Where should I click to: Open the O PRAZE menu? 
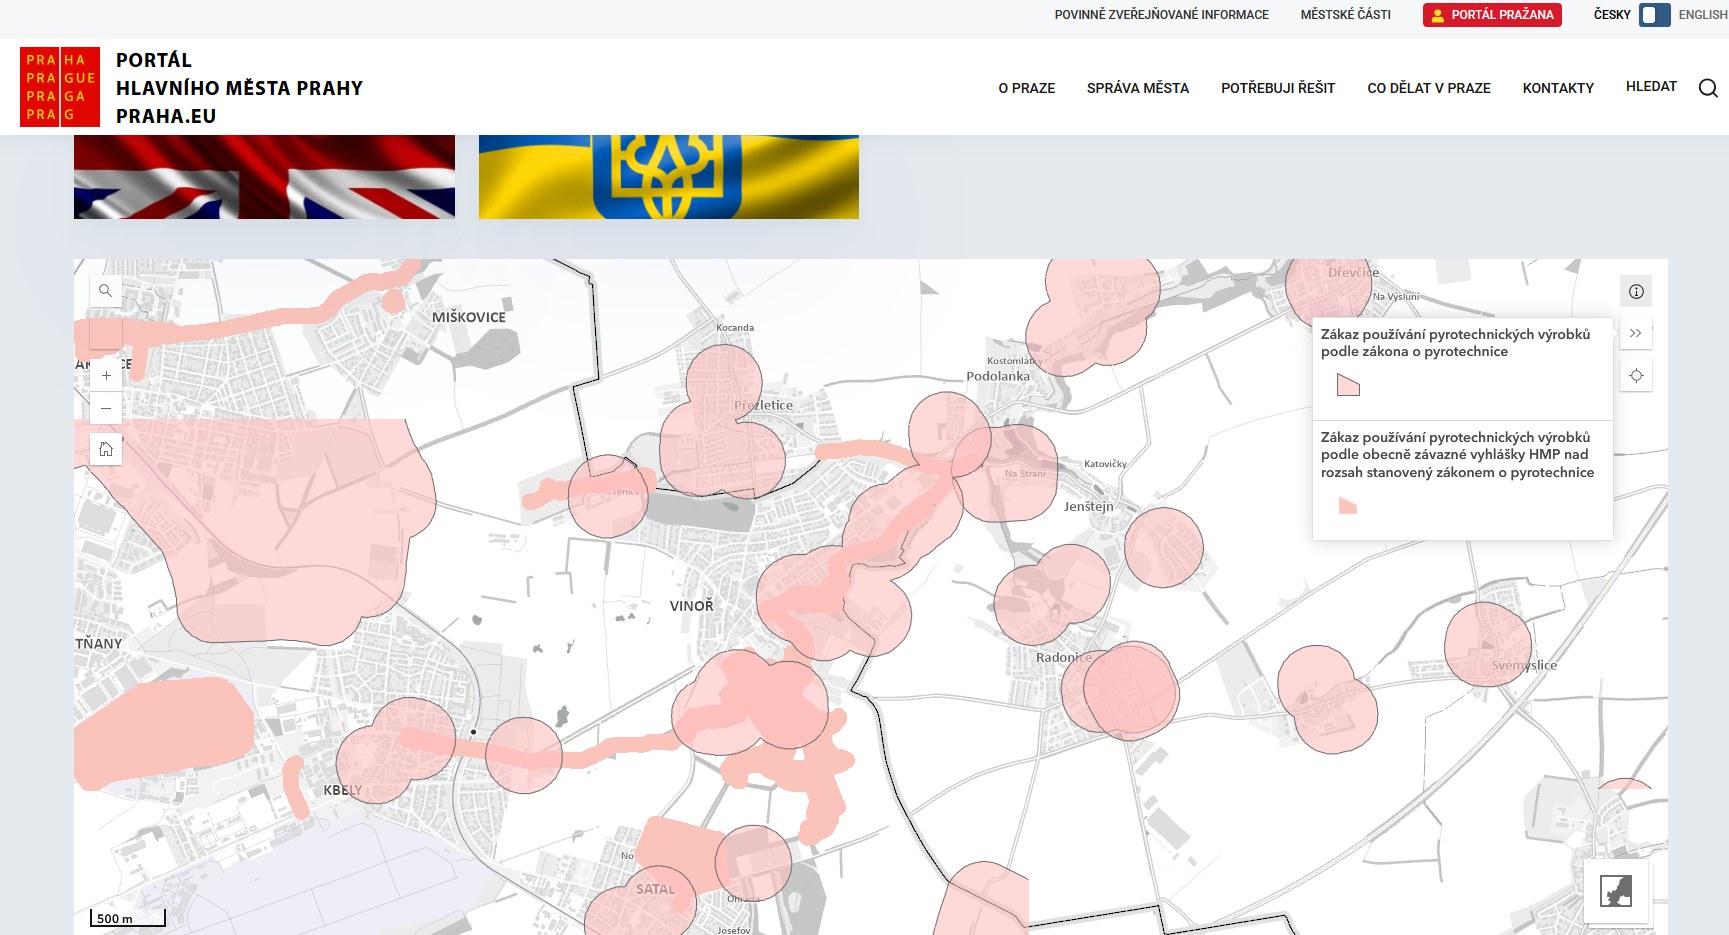click(1026, 88)
